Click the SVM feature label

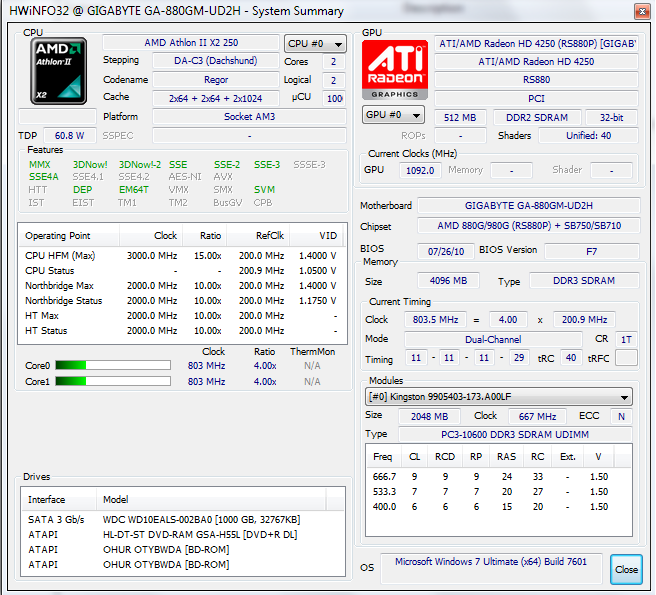264,190
